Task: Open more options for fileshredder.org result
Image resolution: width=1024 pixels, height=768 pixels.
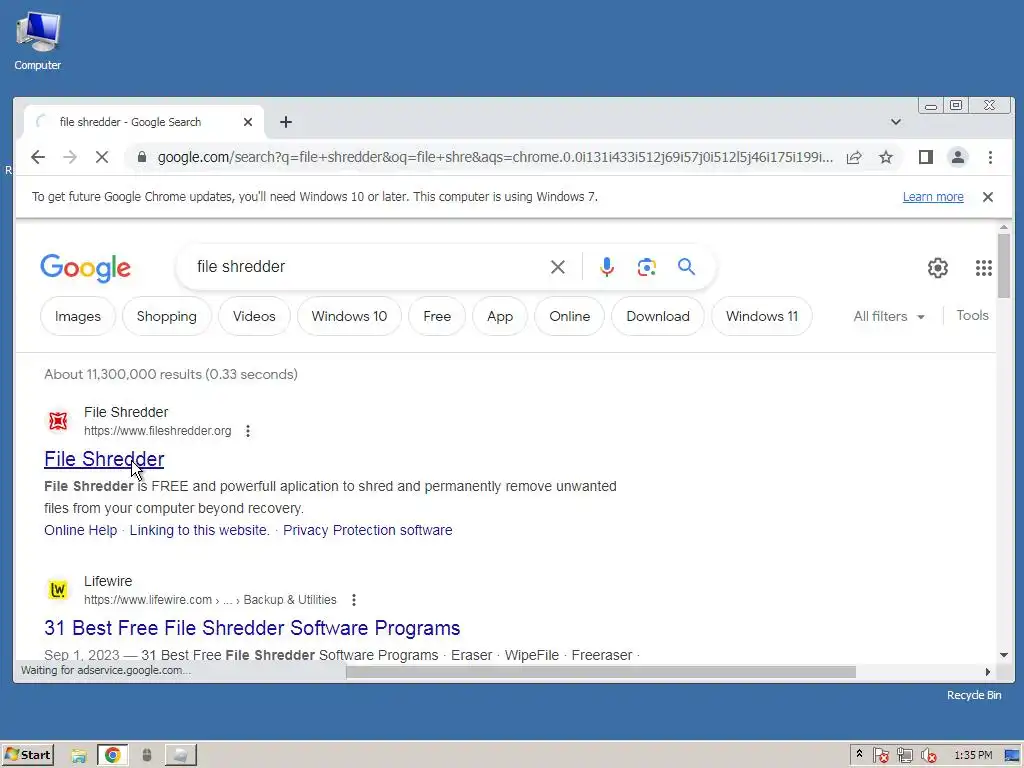Action: 248,431
